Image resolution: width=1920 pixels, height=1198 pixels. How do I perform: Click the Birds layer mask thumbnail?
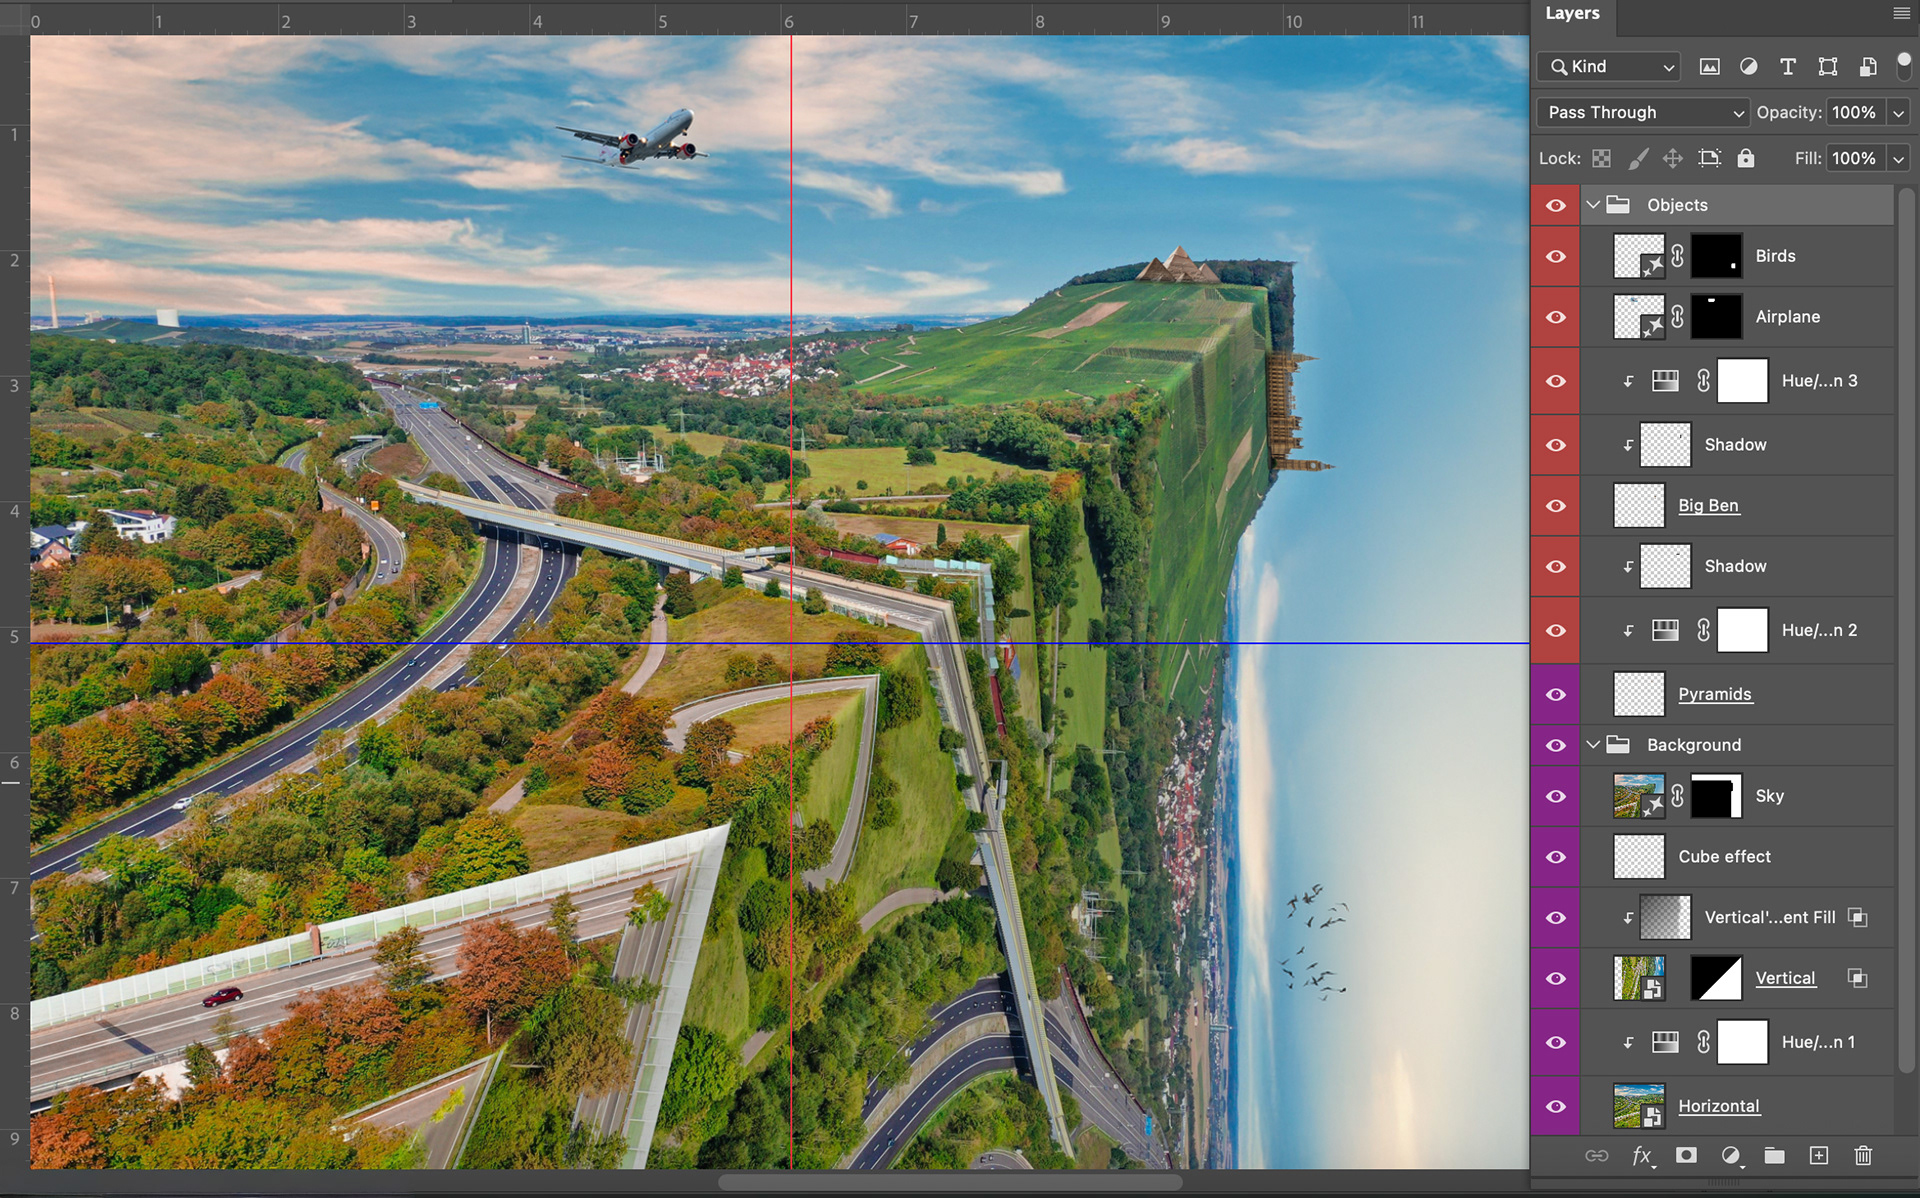[1716, 257]
